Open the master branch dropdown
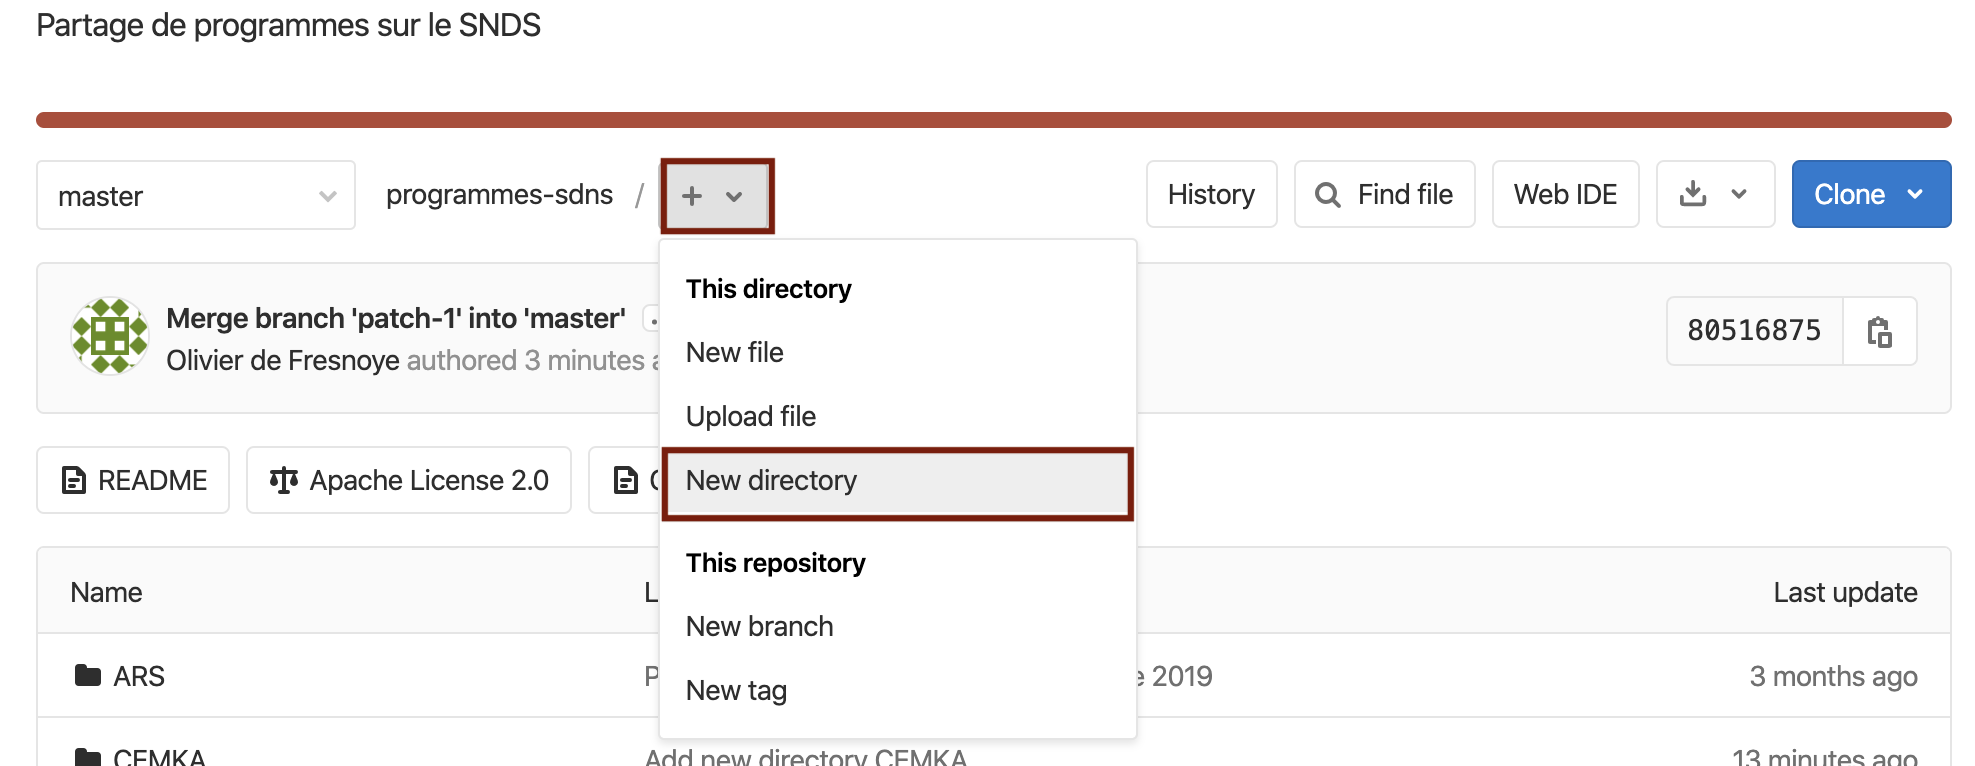The height and width of the screenshot is (766, 1975). point(196,196)
